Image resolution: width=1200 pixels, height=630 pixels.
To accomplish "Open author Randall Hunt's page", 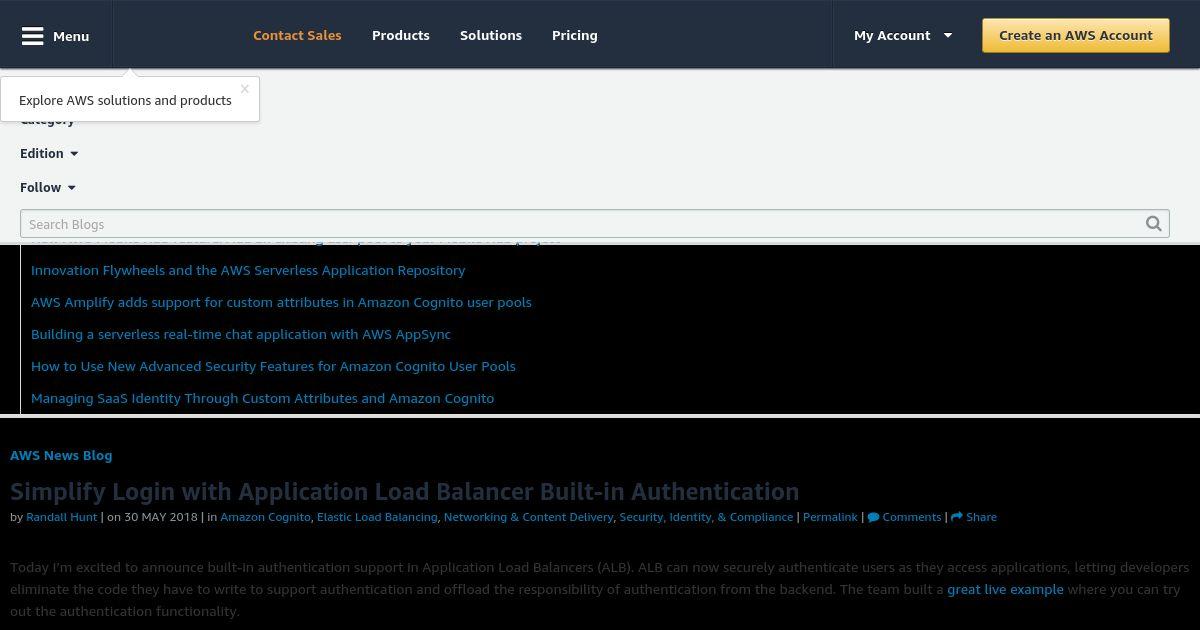I will click(61, 517).
